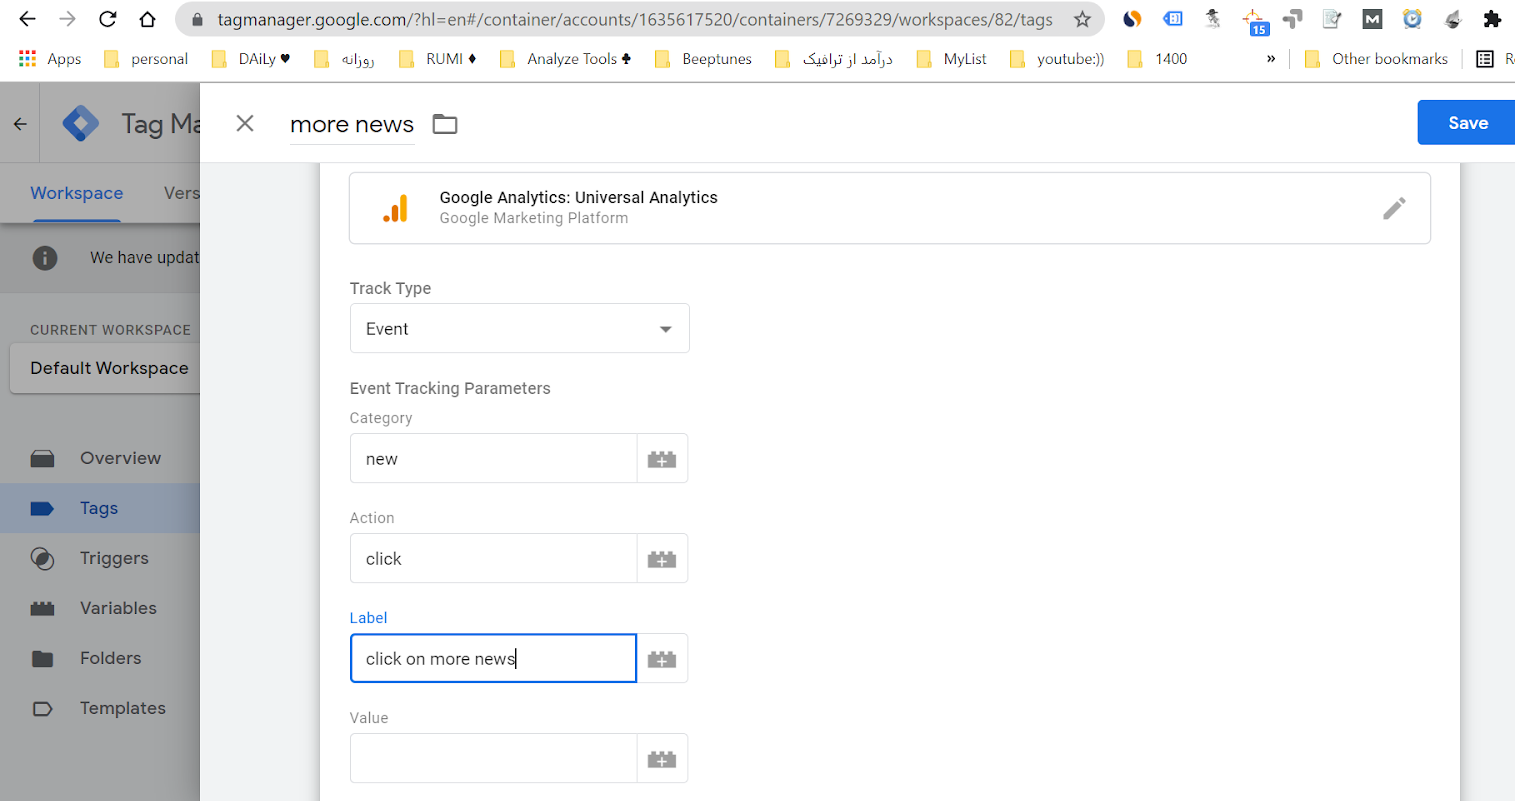Click the folder icon next to tag name

[445, 124]
